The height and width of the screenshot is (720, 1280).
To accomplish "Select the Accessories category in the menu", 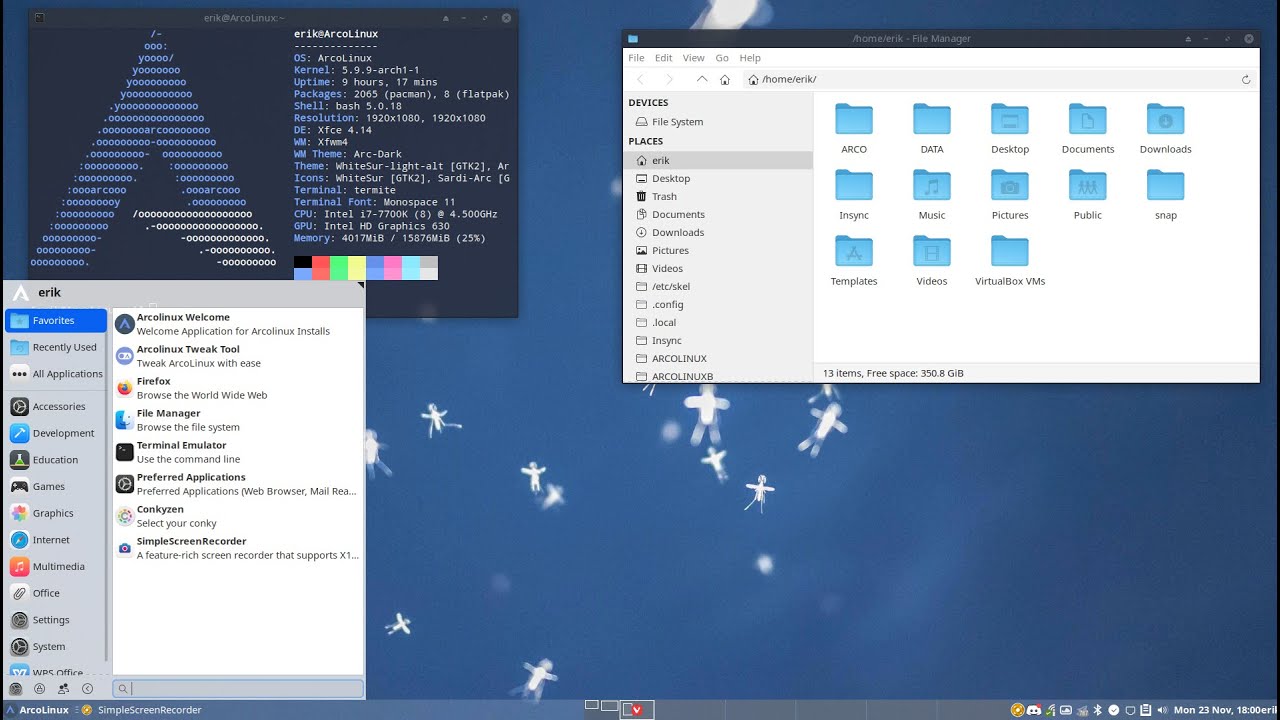I will (x=56, y=406).
